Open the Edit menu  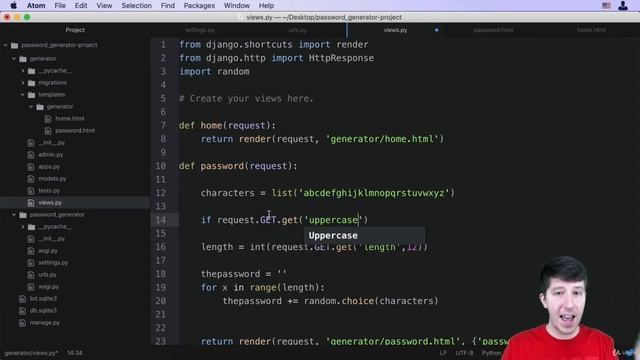point(81,6)
